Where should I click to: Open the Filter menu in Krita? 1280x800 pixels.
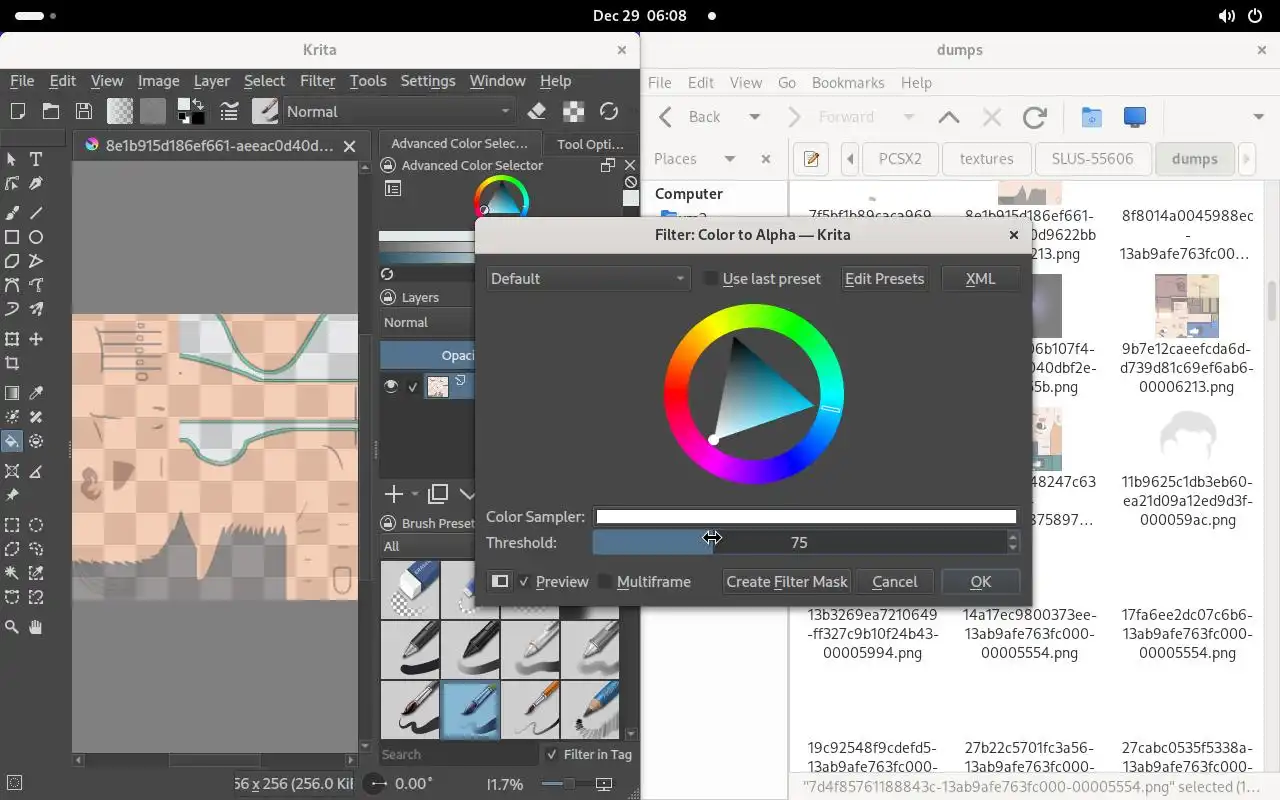click(317, 81)
